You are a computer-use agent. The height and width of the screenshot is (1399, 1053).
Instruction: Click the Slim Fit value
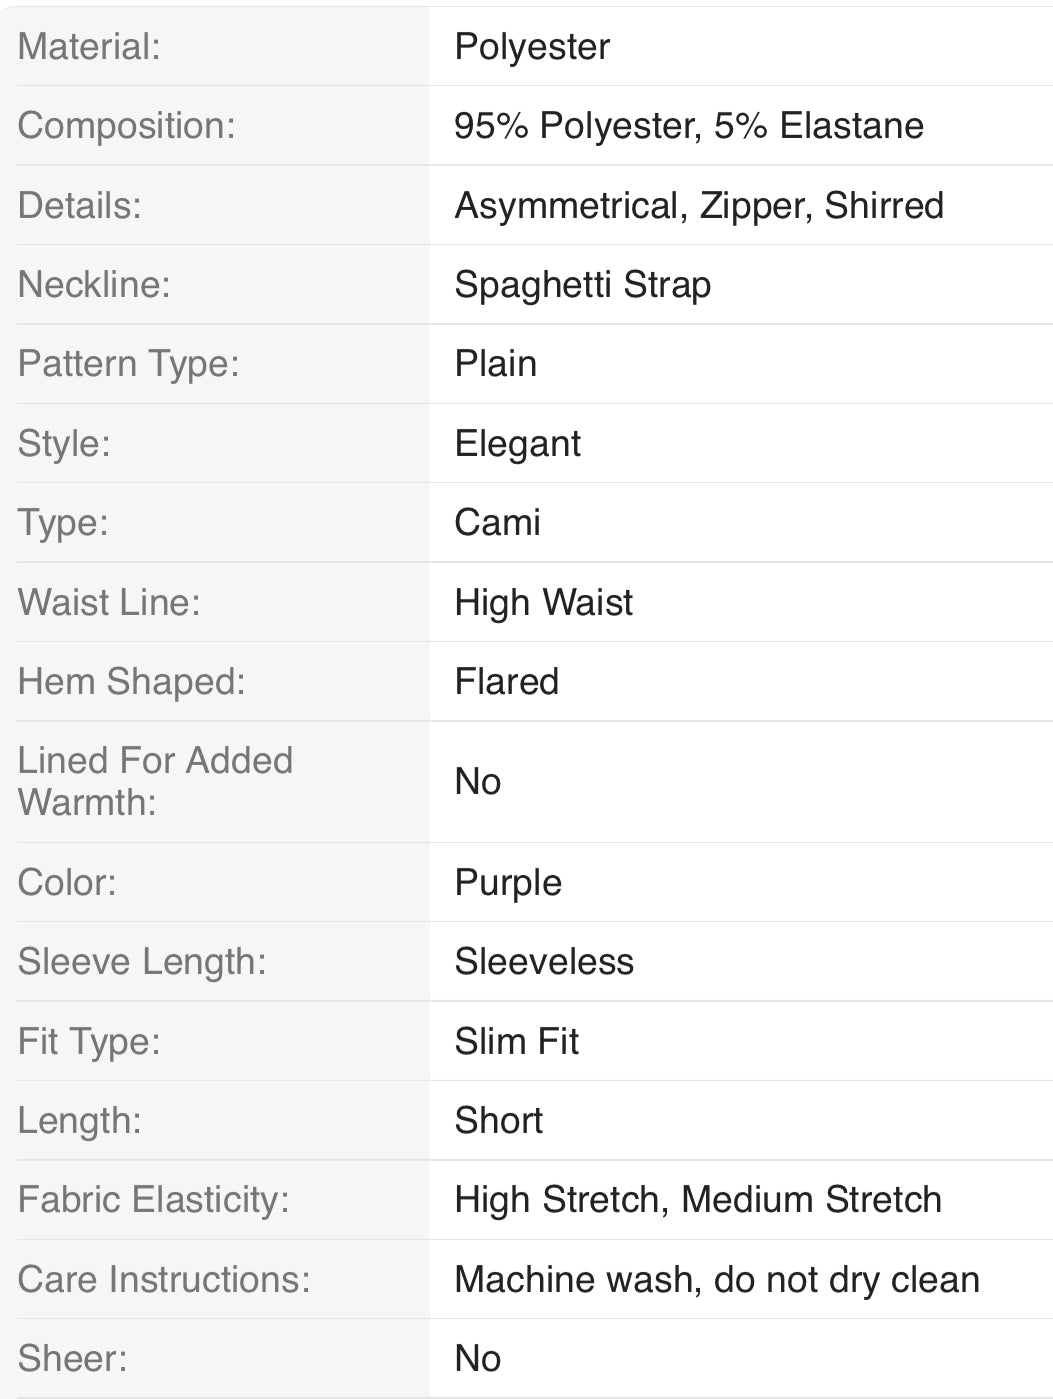[517, 1042]
